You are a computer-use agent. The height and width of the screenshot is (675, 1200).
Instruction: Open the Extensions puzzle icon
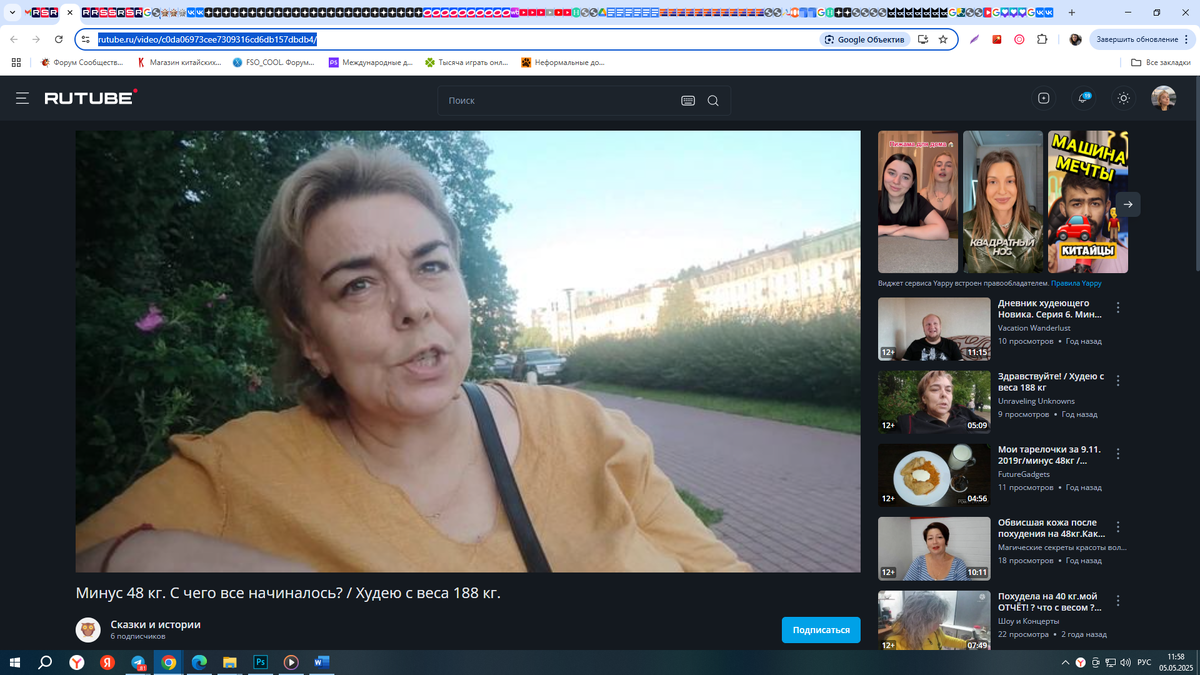(1042, 39)
